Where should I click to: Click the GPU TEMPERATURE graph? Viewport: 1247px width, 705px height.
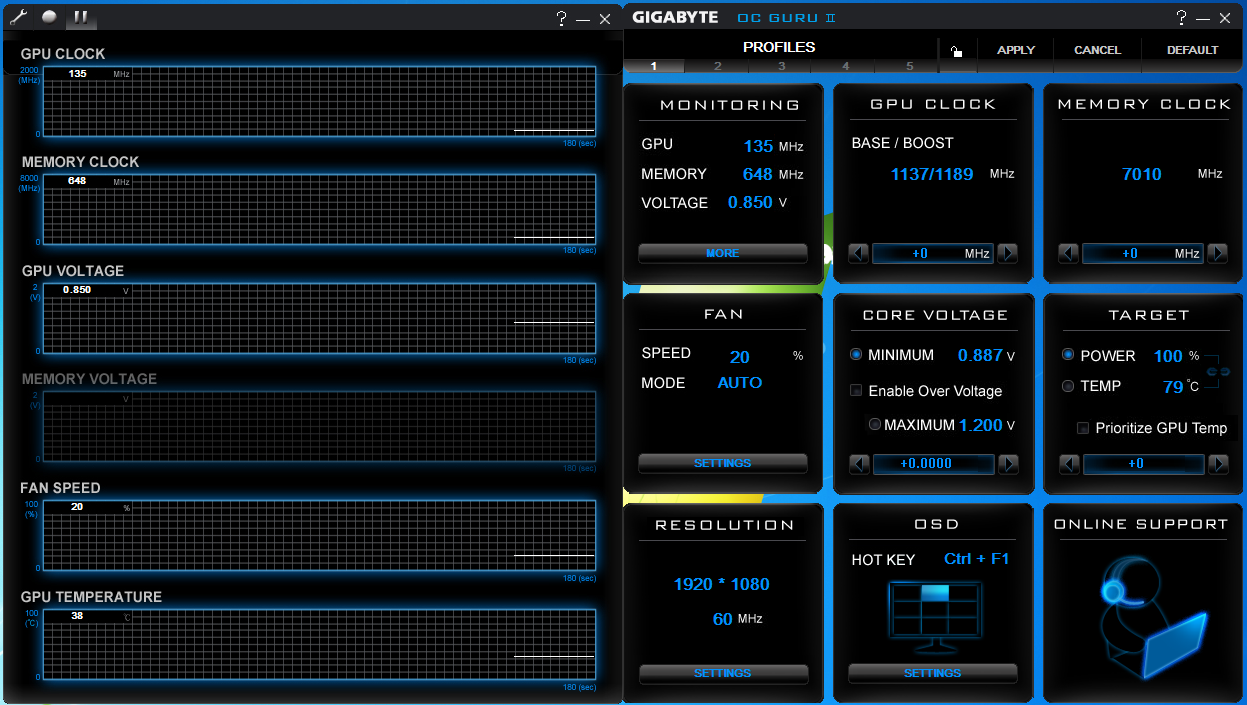[319, 644]
